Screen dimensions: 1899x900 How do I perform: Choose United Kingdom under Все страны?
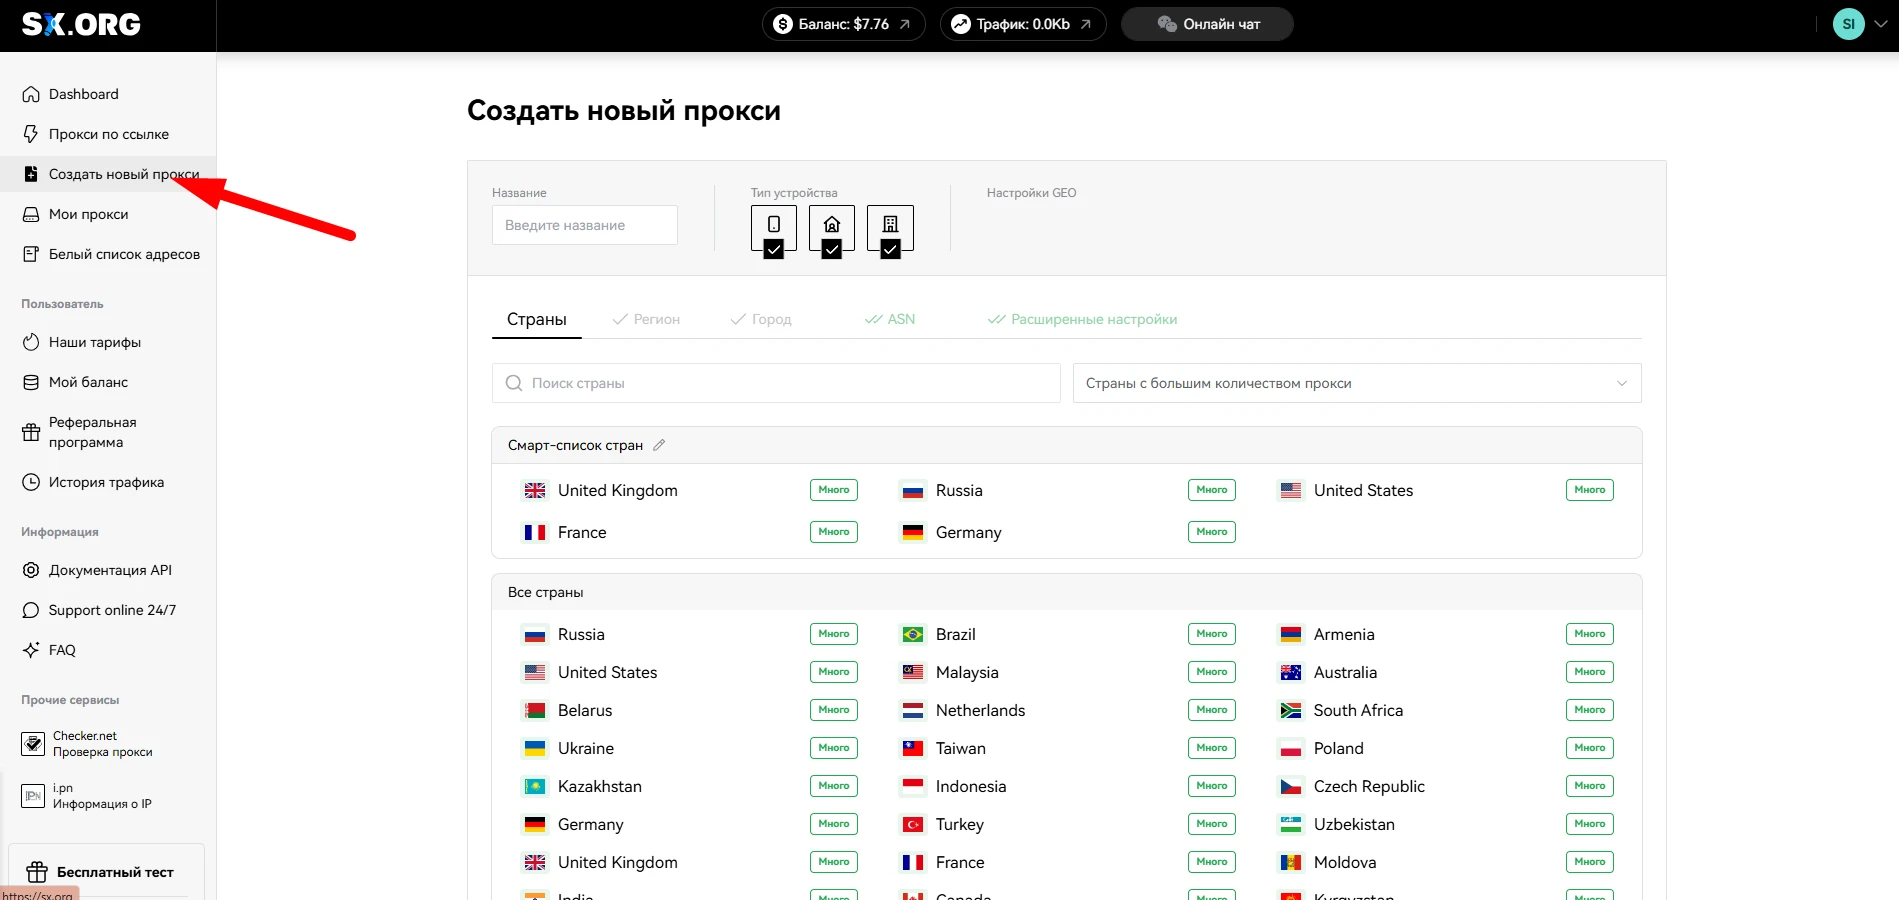click(617, 862)
